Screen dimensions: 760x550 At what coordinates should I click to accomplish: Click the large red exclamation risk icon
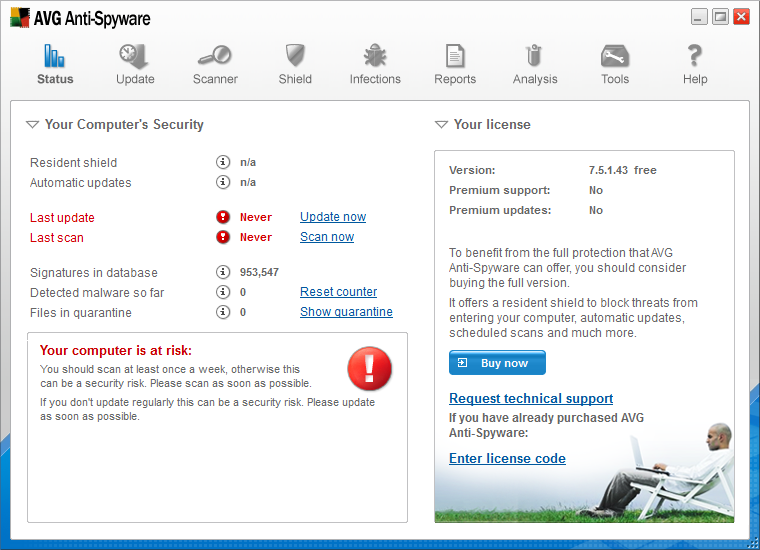point(369,368)
